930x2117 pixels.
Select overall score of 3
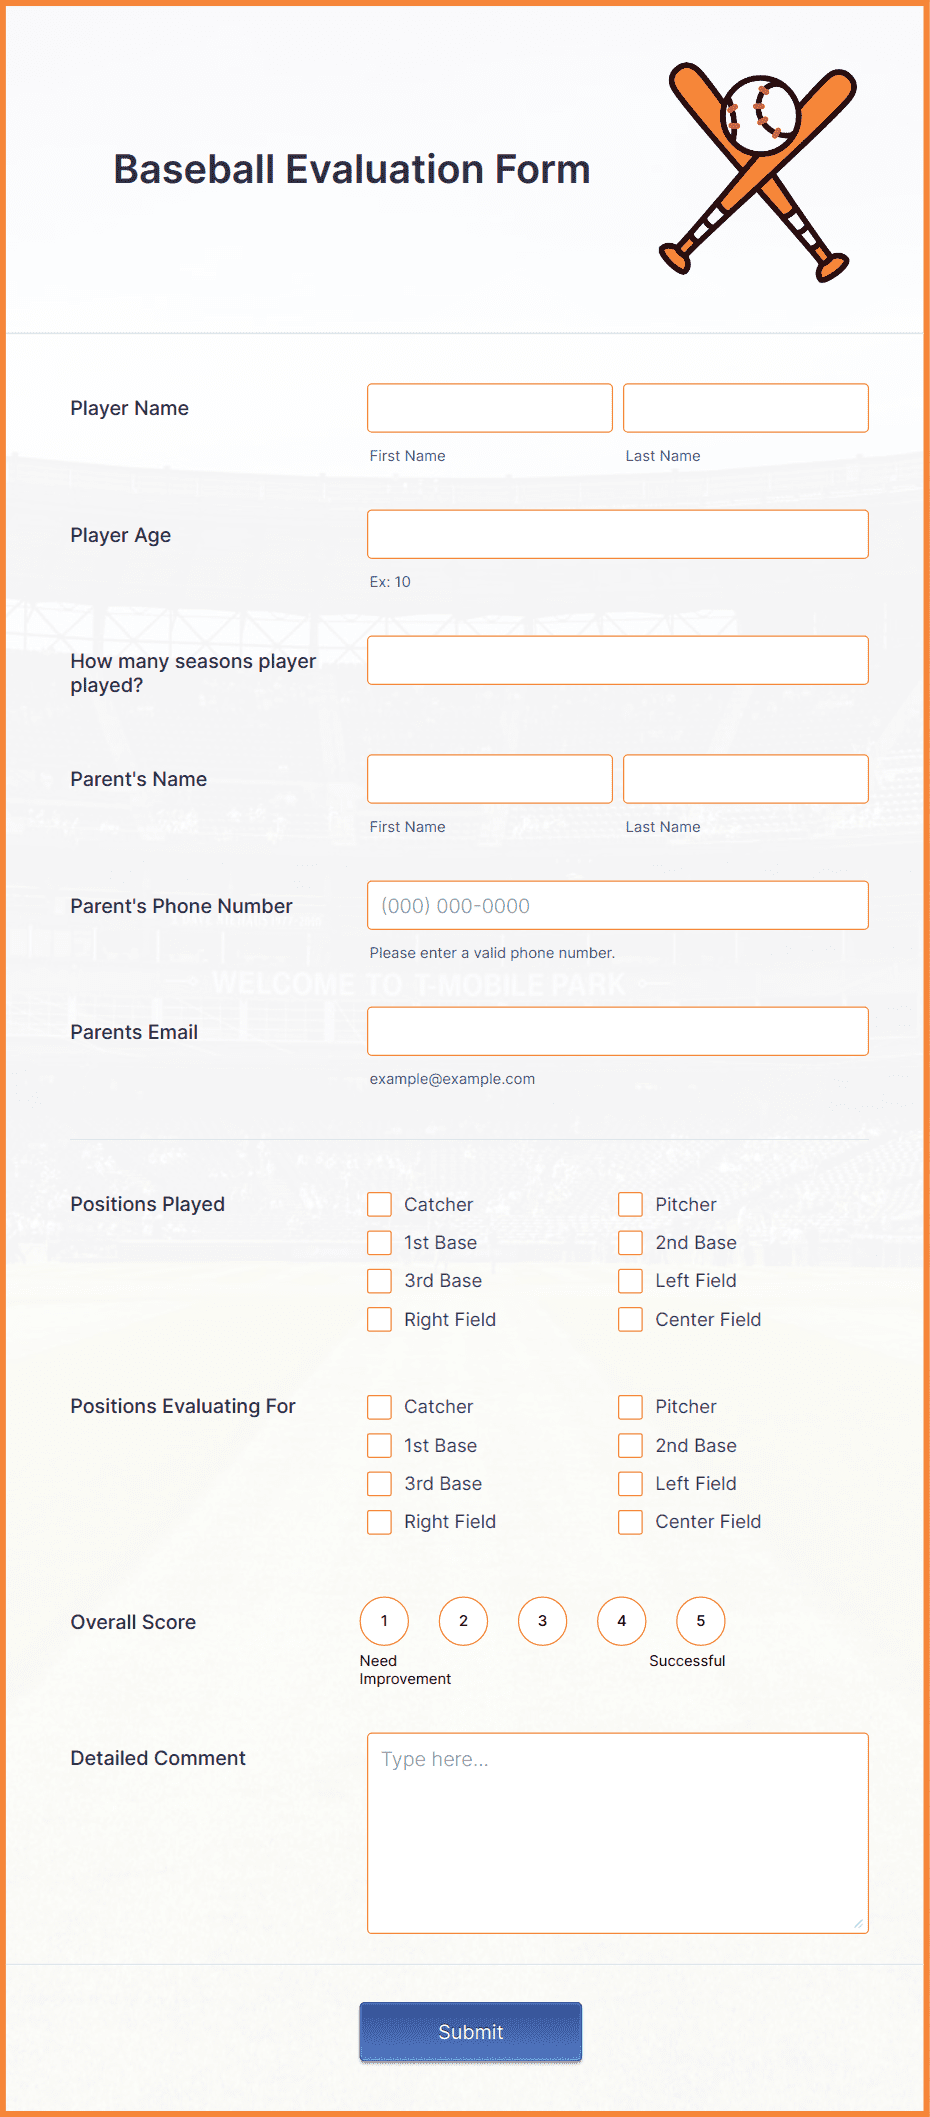pyautogui.click(x=542, y=1621)
